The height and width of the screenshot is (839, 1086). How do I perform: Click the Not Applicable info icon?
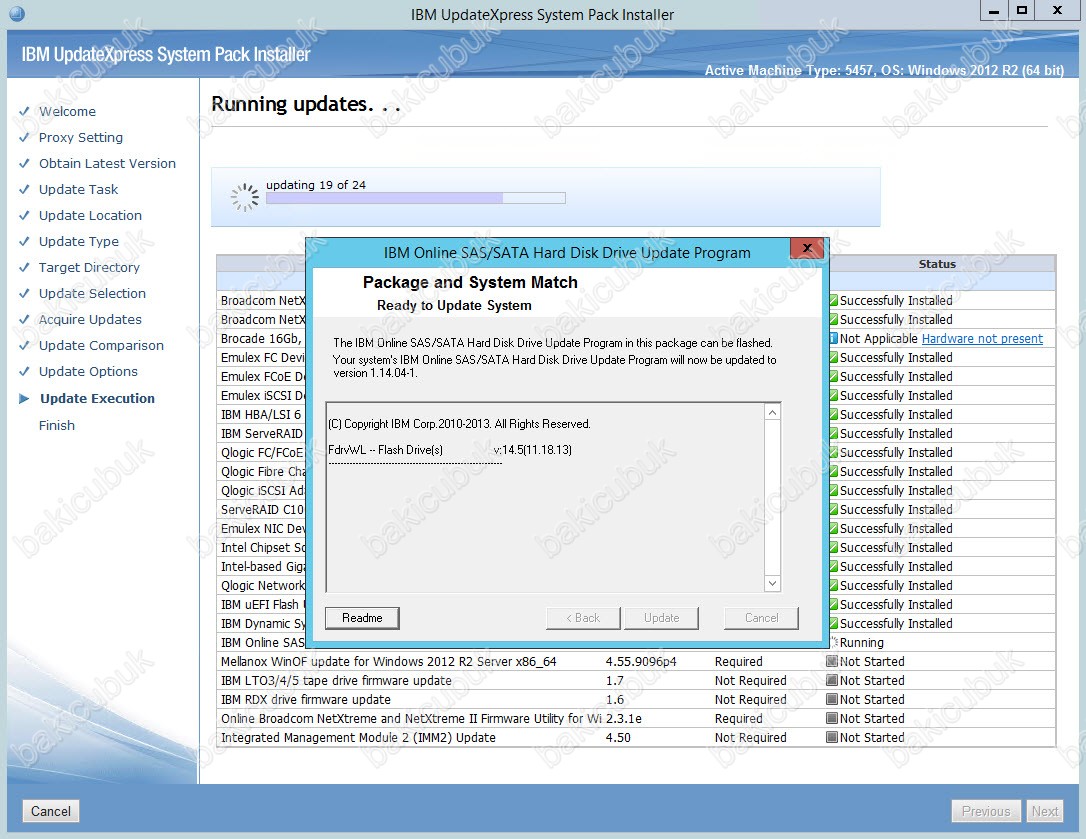(x=833, y=339)
